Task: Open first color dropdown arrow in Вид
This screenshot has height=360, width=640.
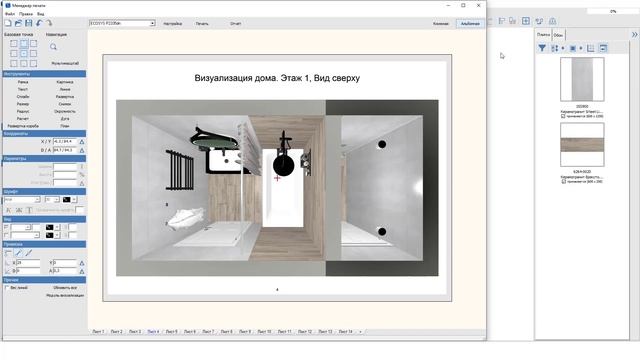Action: (x=57, y=227)
